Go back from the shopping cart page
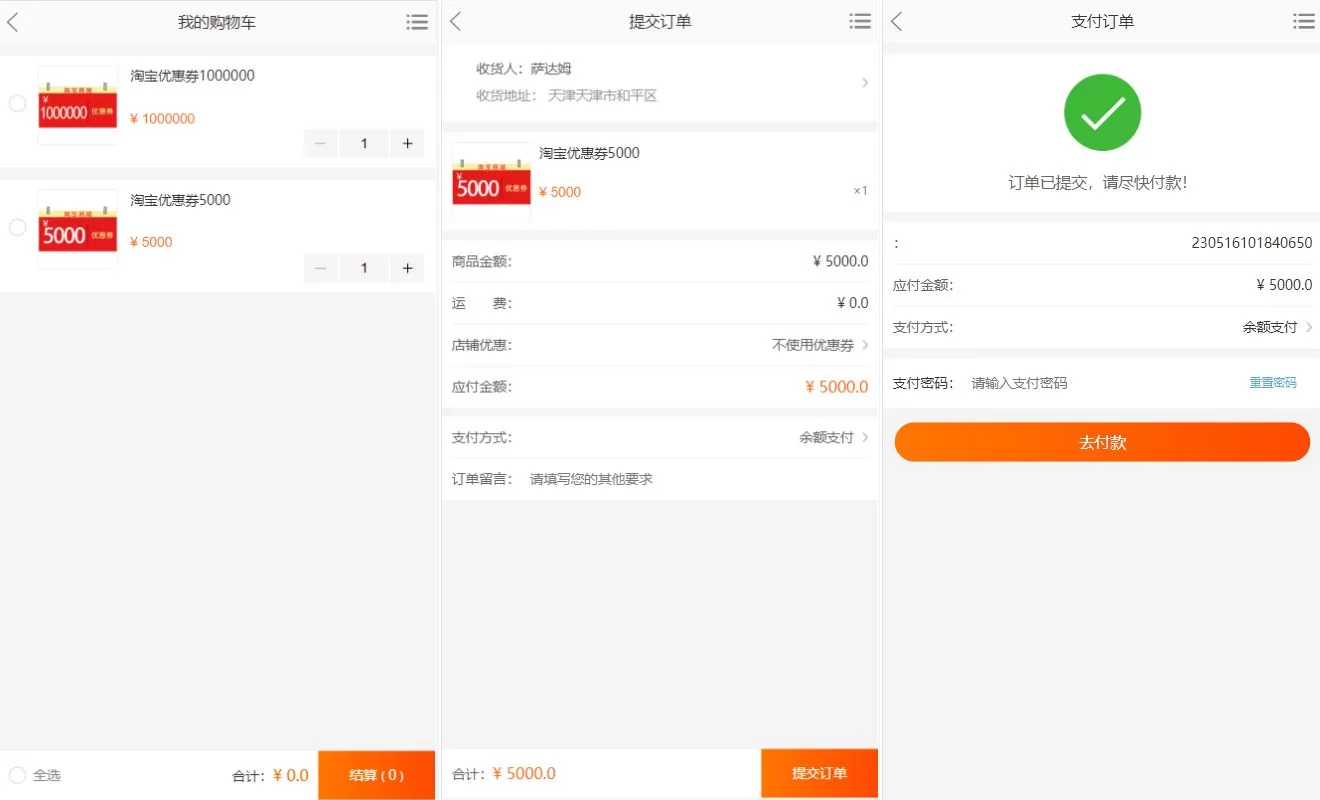Screen dimensions: 1320x800 coord(13,22)
